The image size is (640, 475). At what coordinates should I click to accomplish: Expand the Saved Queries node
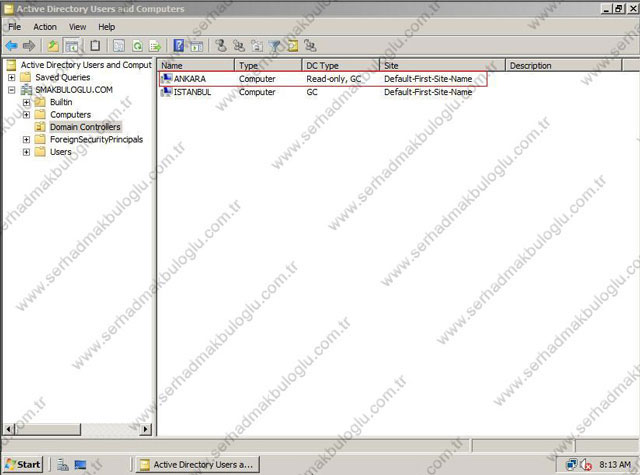(x=11, y=77)
